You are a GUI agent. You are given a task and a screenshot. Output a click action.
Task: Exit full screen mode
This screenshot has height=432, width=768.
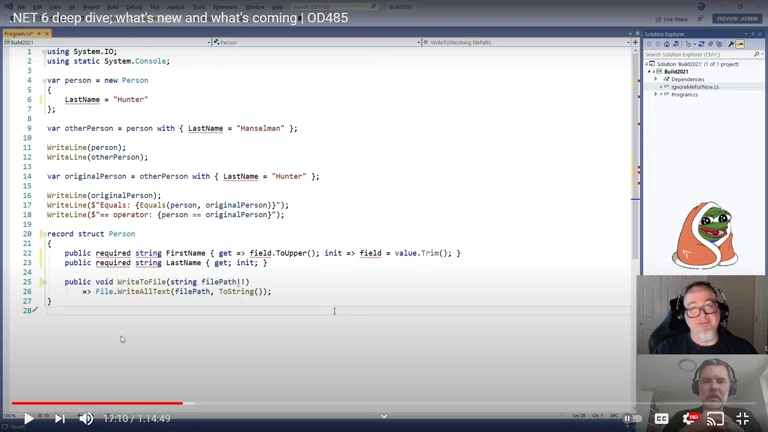(x=743, y=418)
